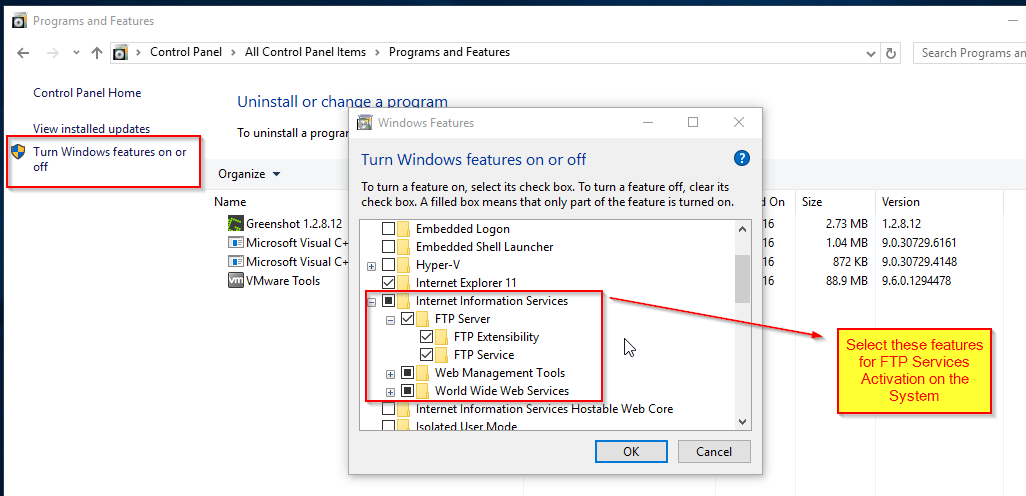This screenshot has height=496, width=1026.
Task: Toggle the Internet Explorer 11 checkbox
Action: click(388, 283)
